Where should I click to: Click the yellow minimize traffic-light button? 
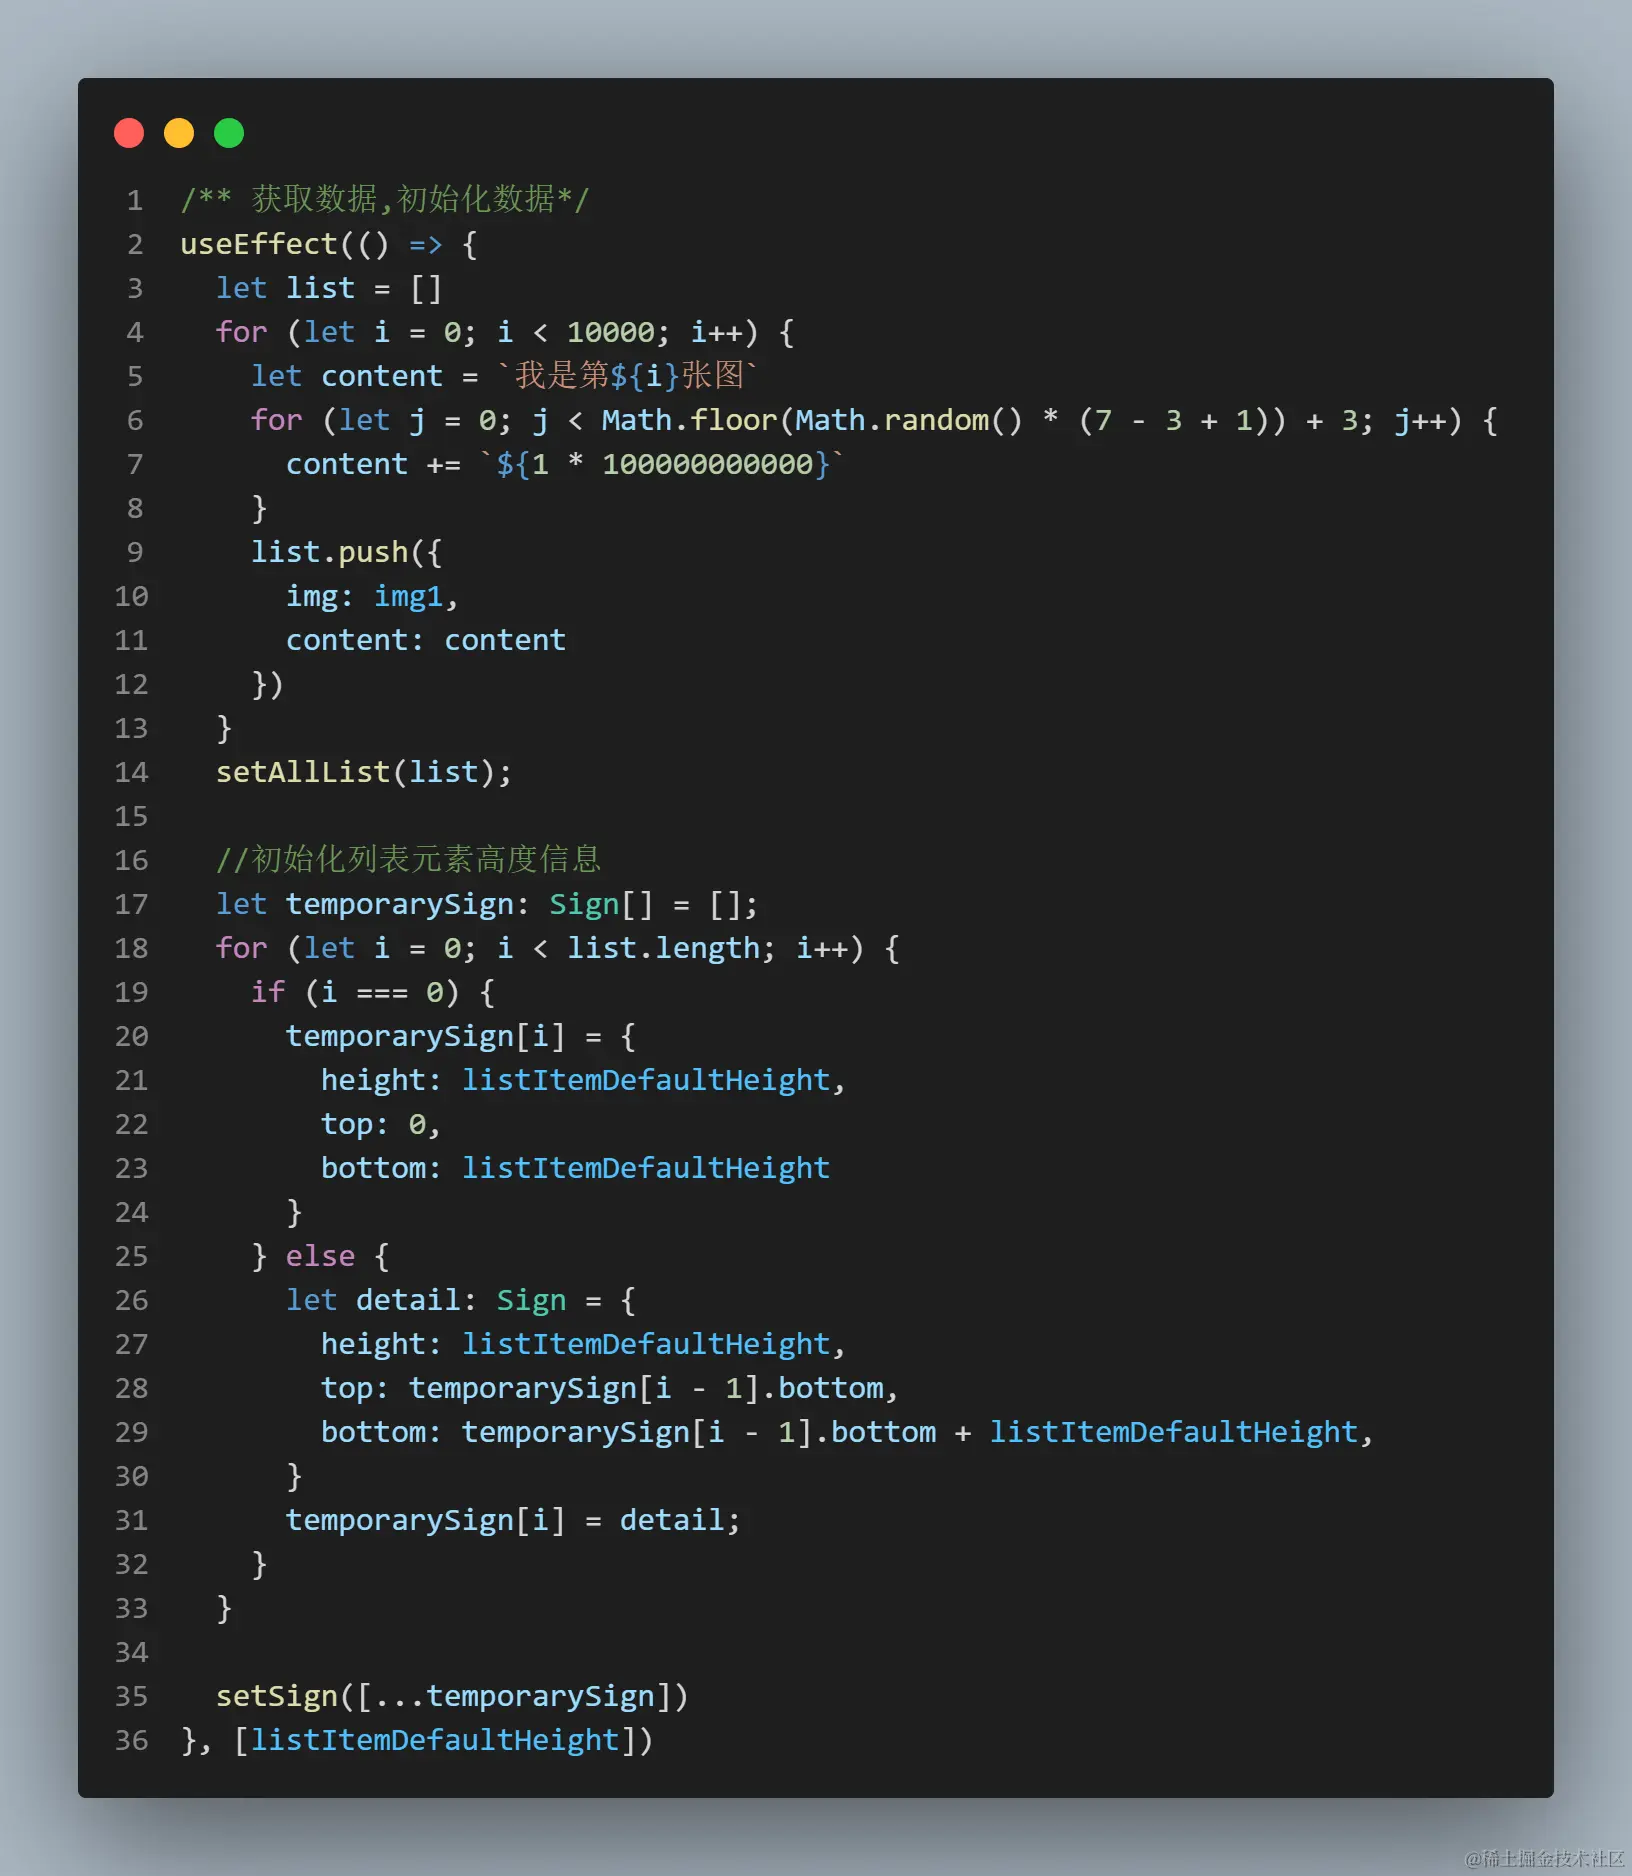[179, 132]
